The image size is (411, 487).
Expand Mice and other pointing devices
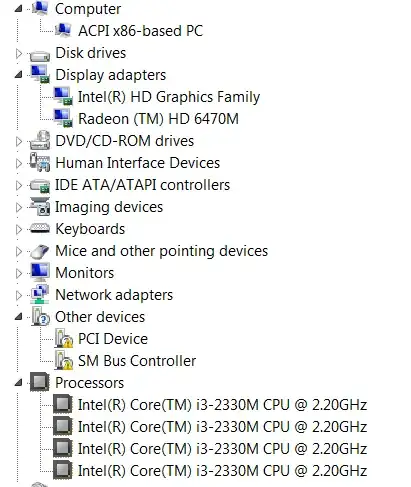[19, 251]
